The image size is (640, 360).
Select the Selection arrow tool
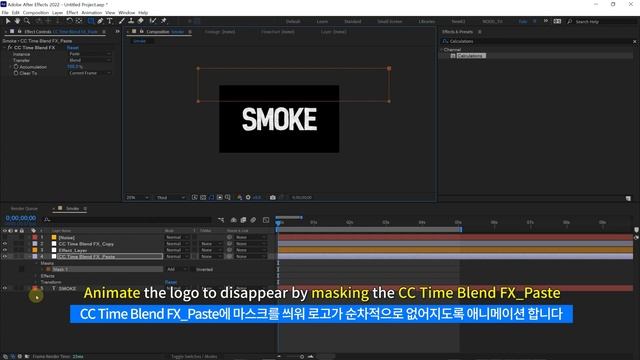pos(8,21)
